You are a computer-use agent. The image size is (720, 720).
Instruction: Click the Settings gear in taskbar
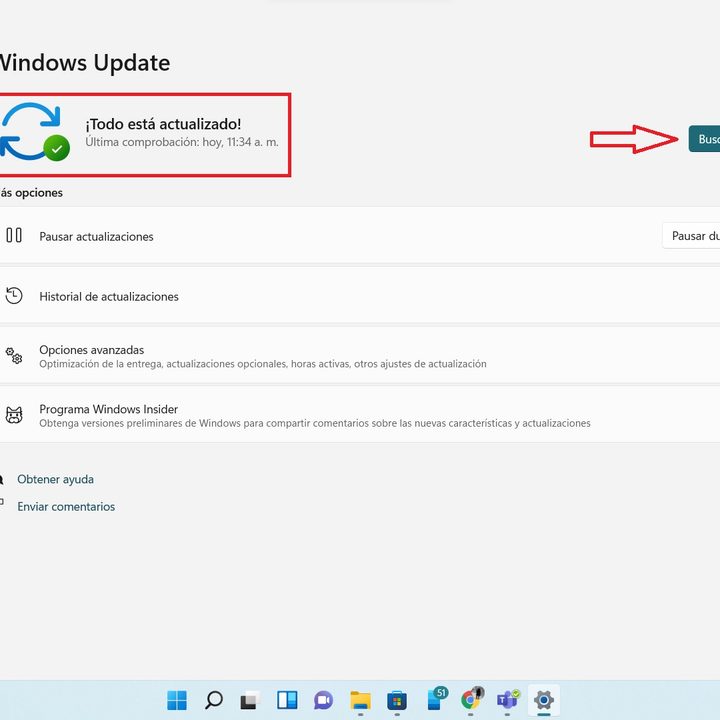tap(544, 700)
